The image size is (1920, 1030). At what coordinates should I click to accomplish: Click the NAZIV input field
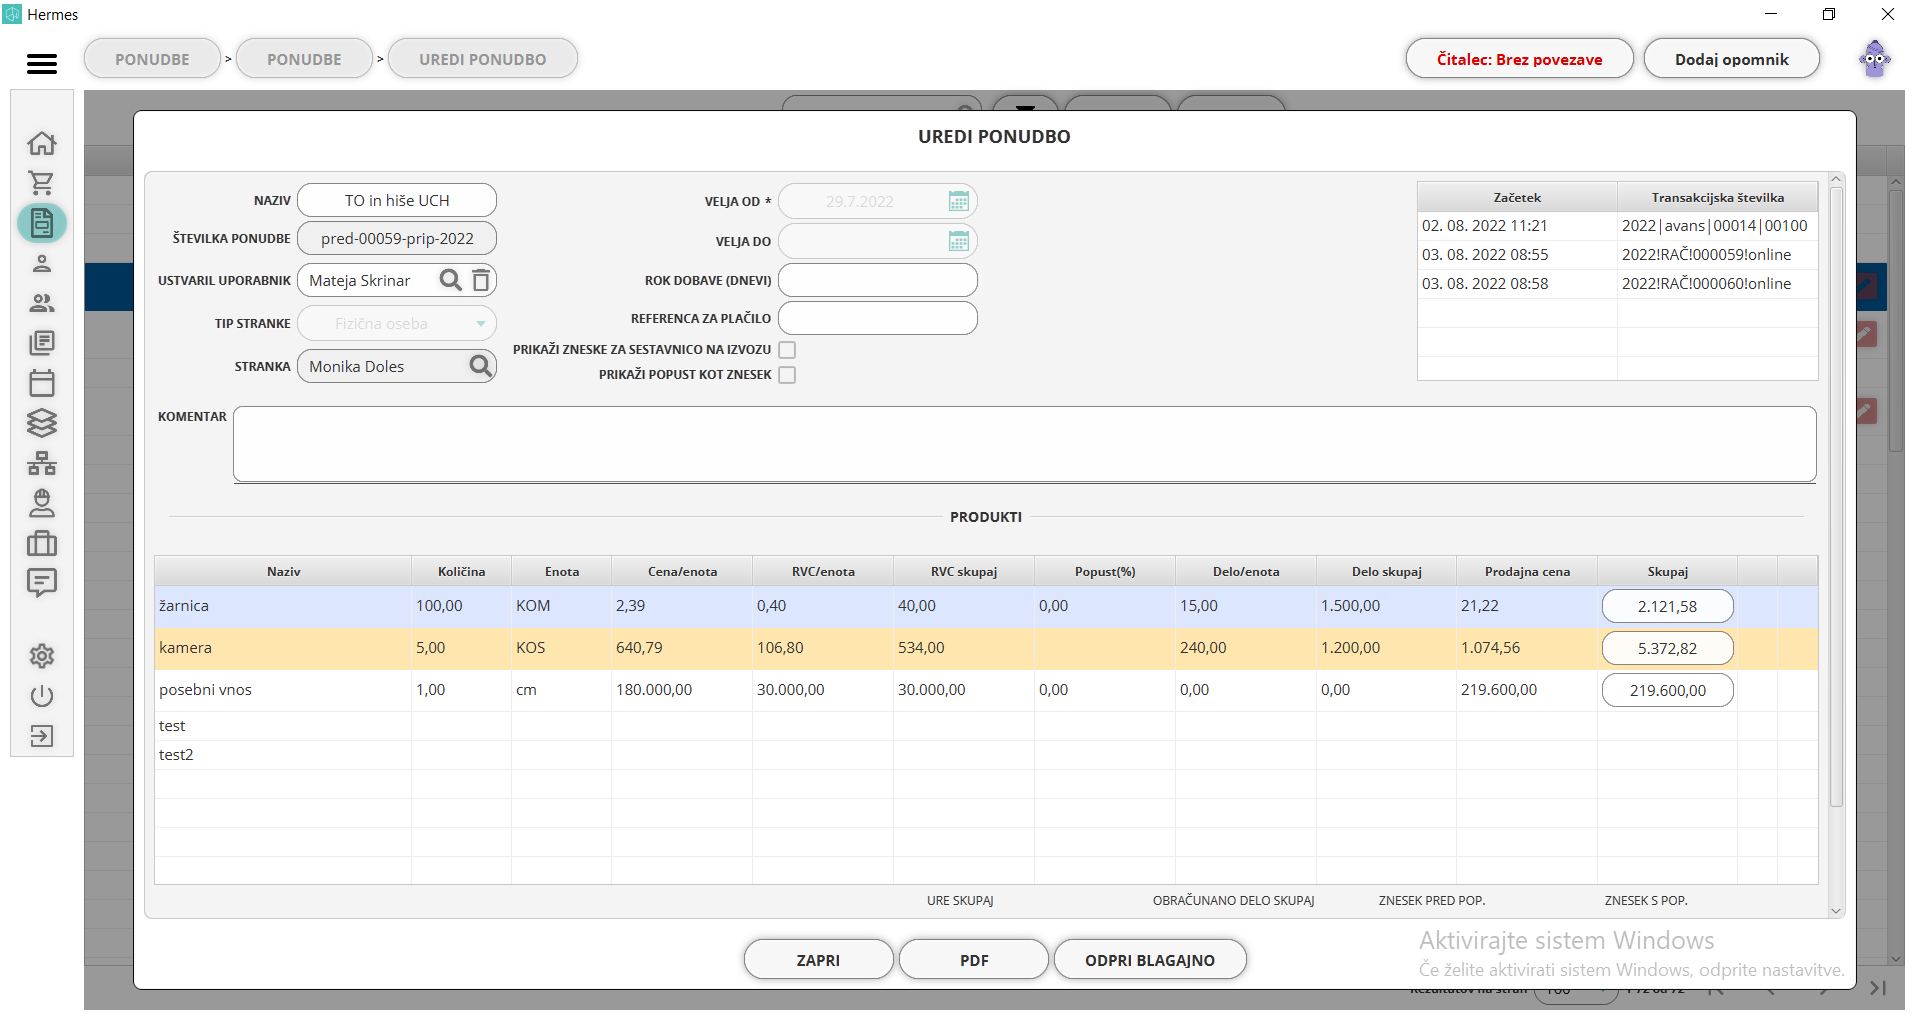pos(397,200)
